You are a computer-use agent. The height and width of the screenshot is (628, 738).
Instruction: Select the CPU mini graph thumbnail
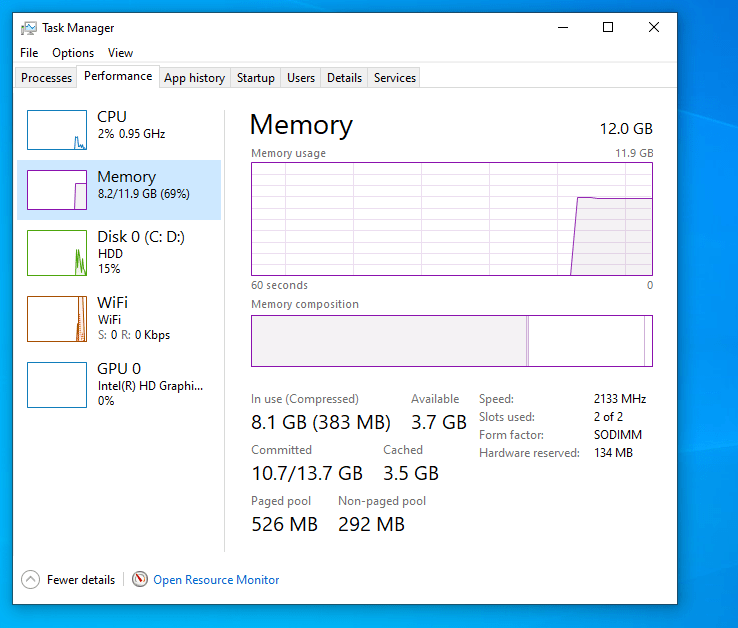click(57, 130)
